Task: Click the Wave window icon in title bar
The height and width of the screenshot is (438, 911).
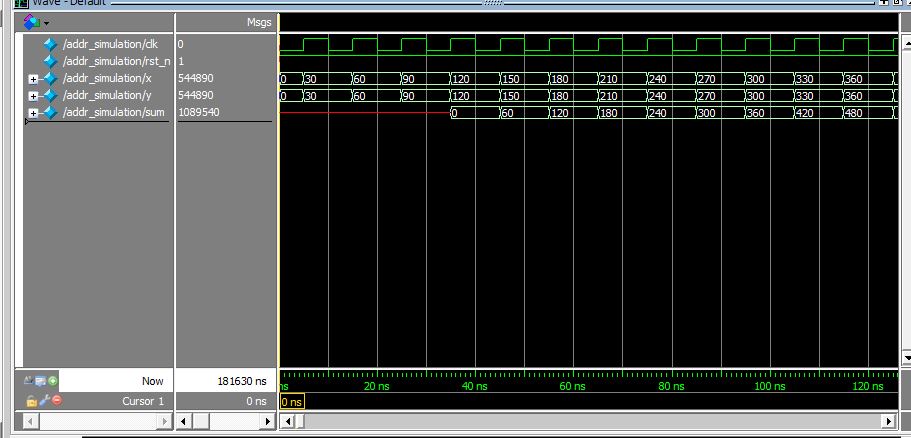Action: [x=21, y=2]
